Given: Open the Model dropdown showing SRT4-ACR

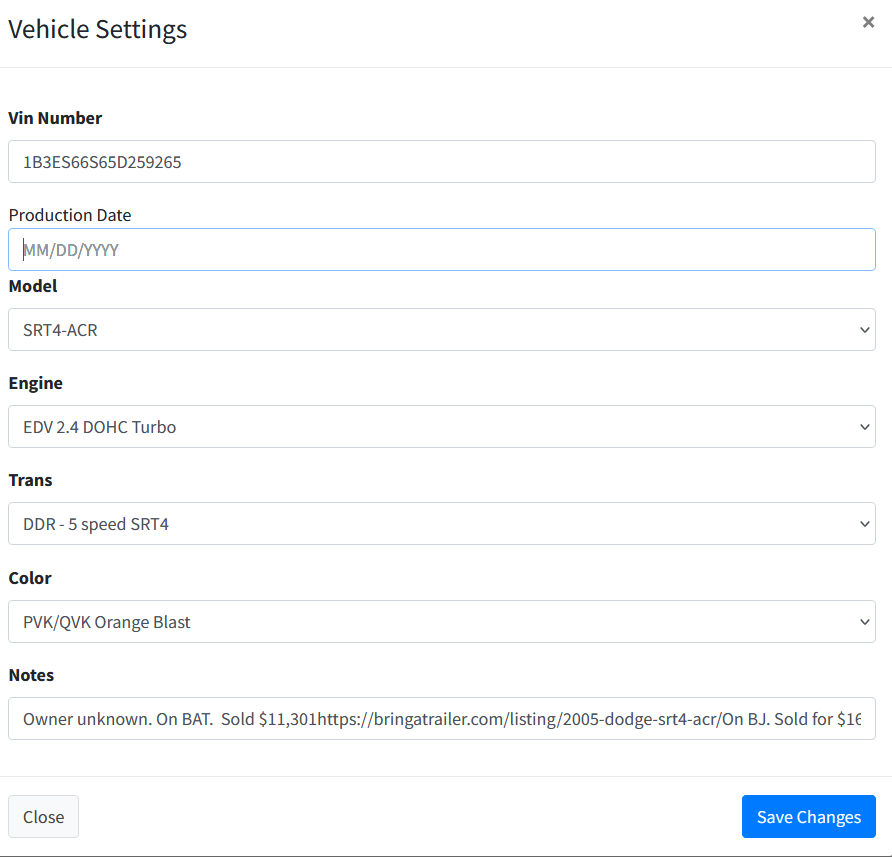Looking at the screenshot, I should [x=442, y=329].
